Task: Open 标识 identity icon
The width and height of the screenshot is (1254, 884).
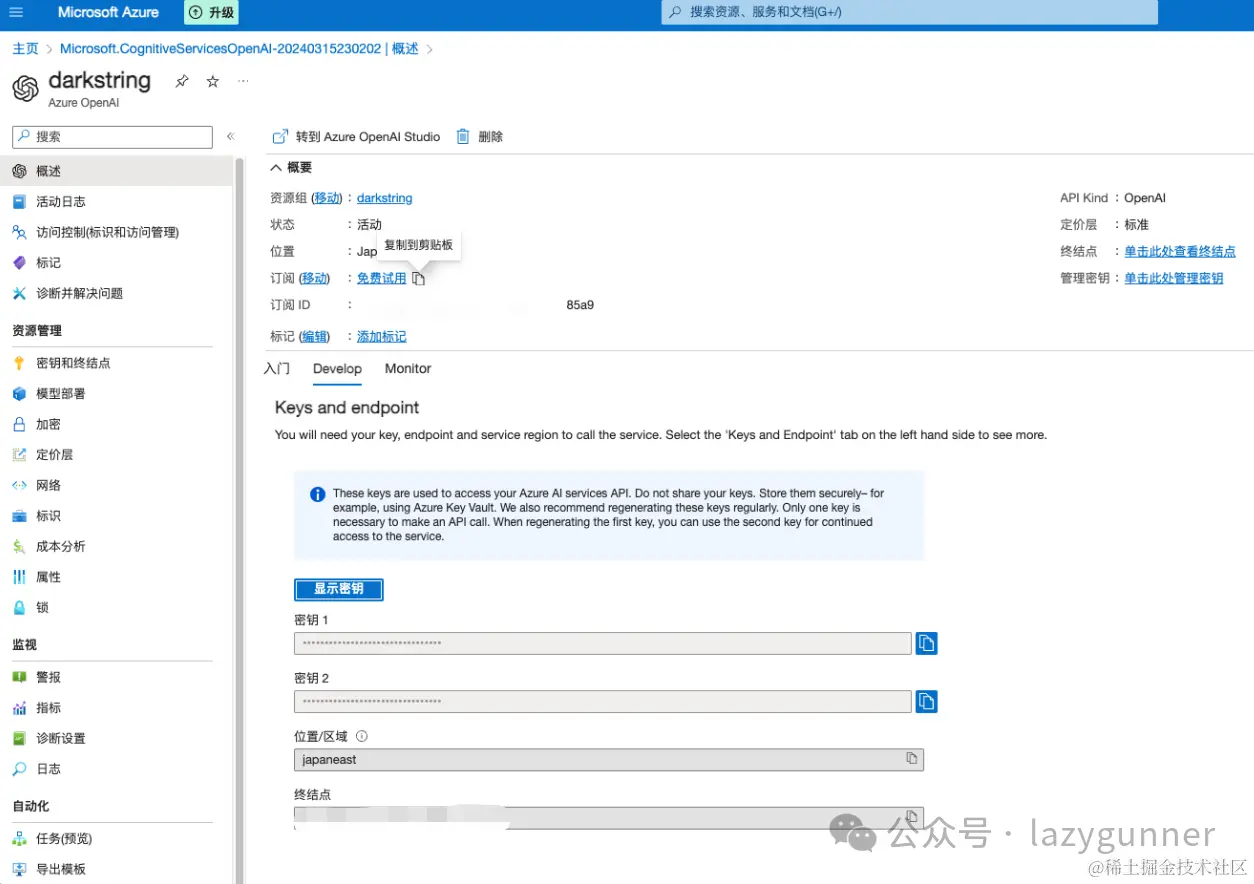Action: [x=19, y=516]
